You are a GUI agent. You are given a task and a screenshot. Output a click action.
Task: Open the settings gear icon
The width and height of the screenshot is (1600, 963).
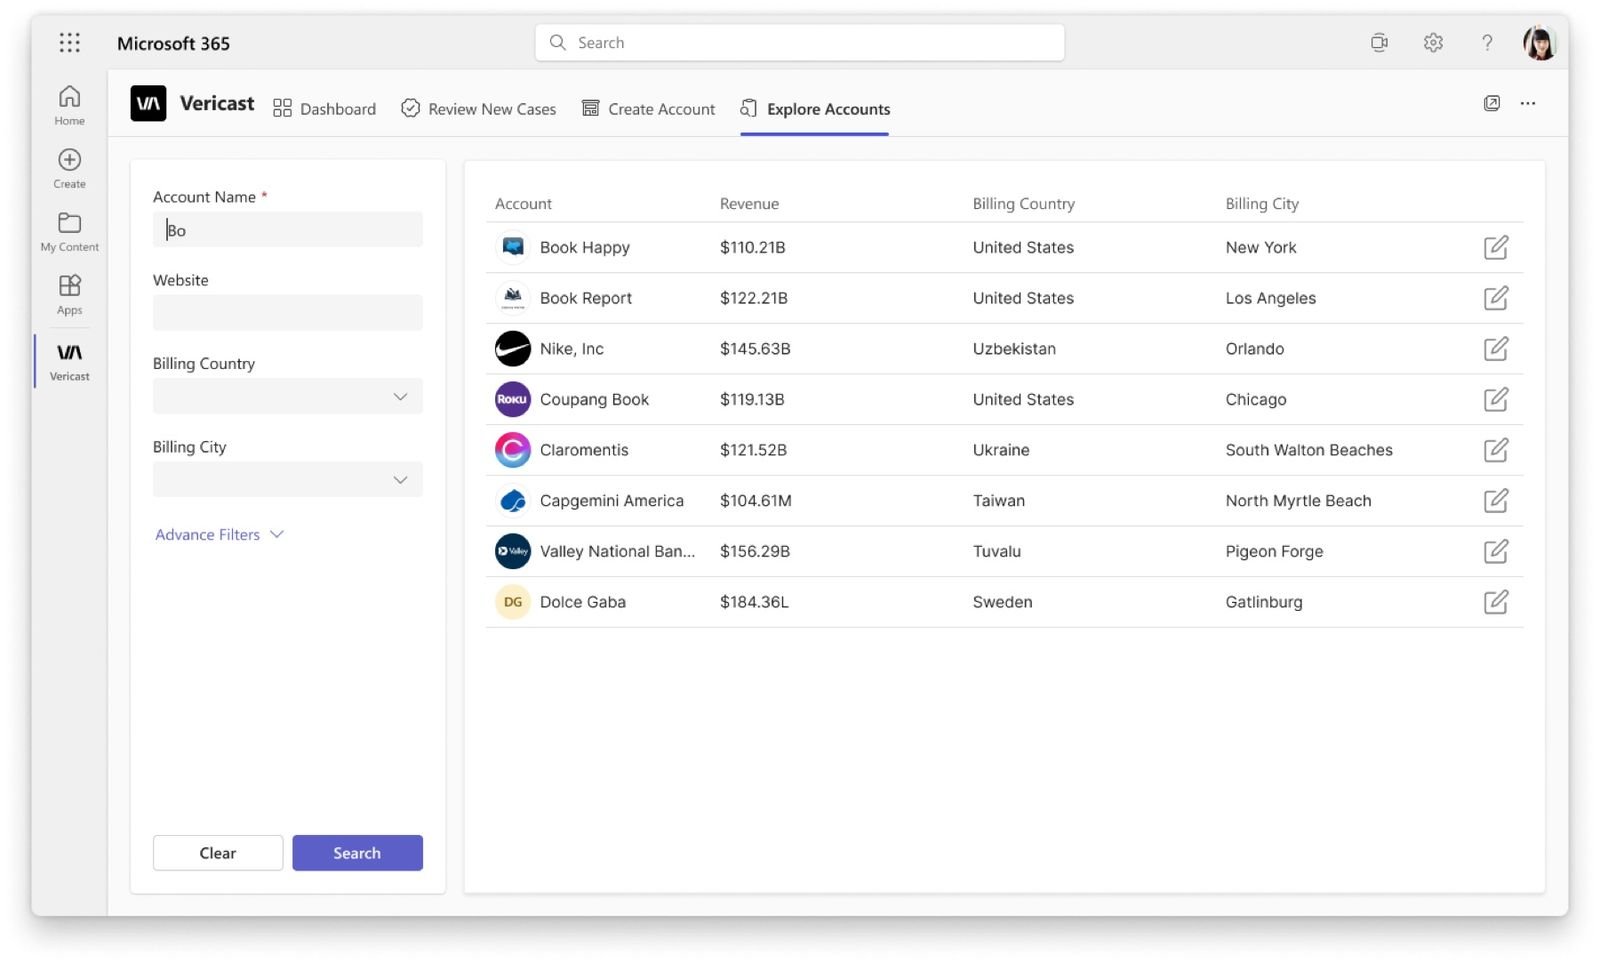tap(1433, 42)
